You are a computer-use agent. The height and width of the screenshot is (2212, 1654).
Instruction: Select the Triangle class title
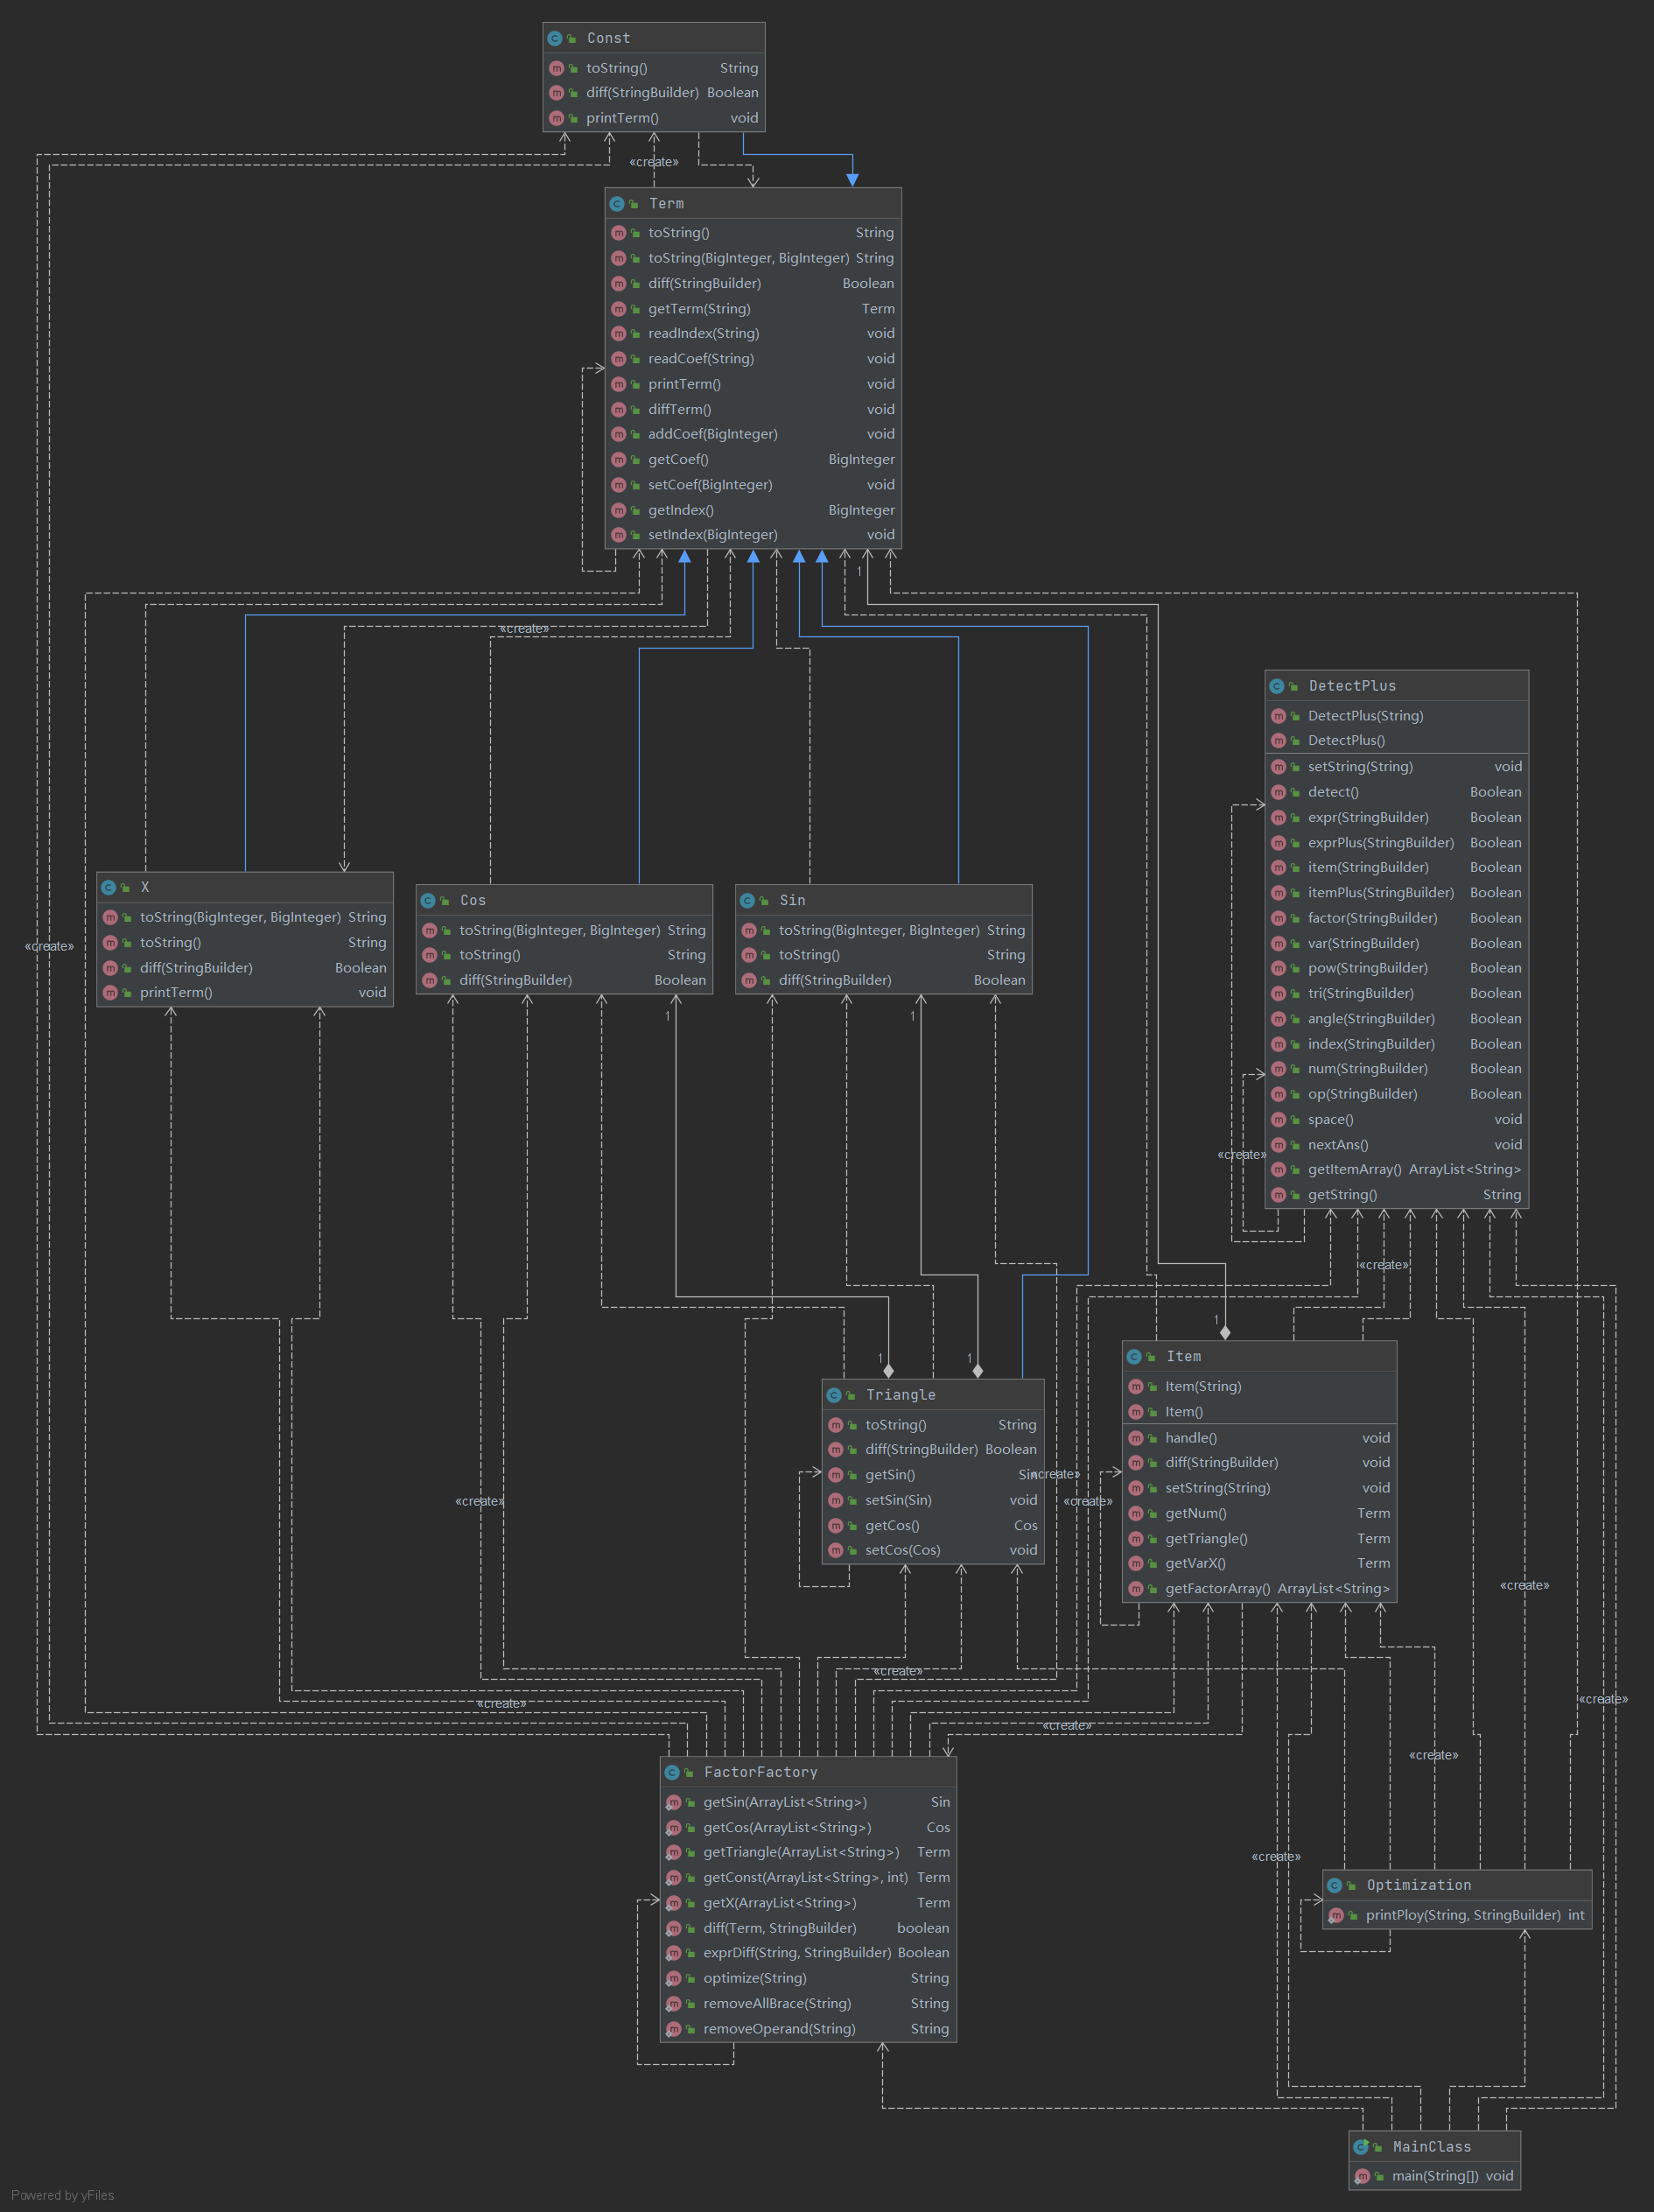pos(900,1395)
